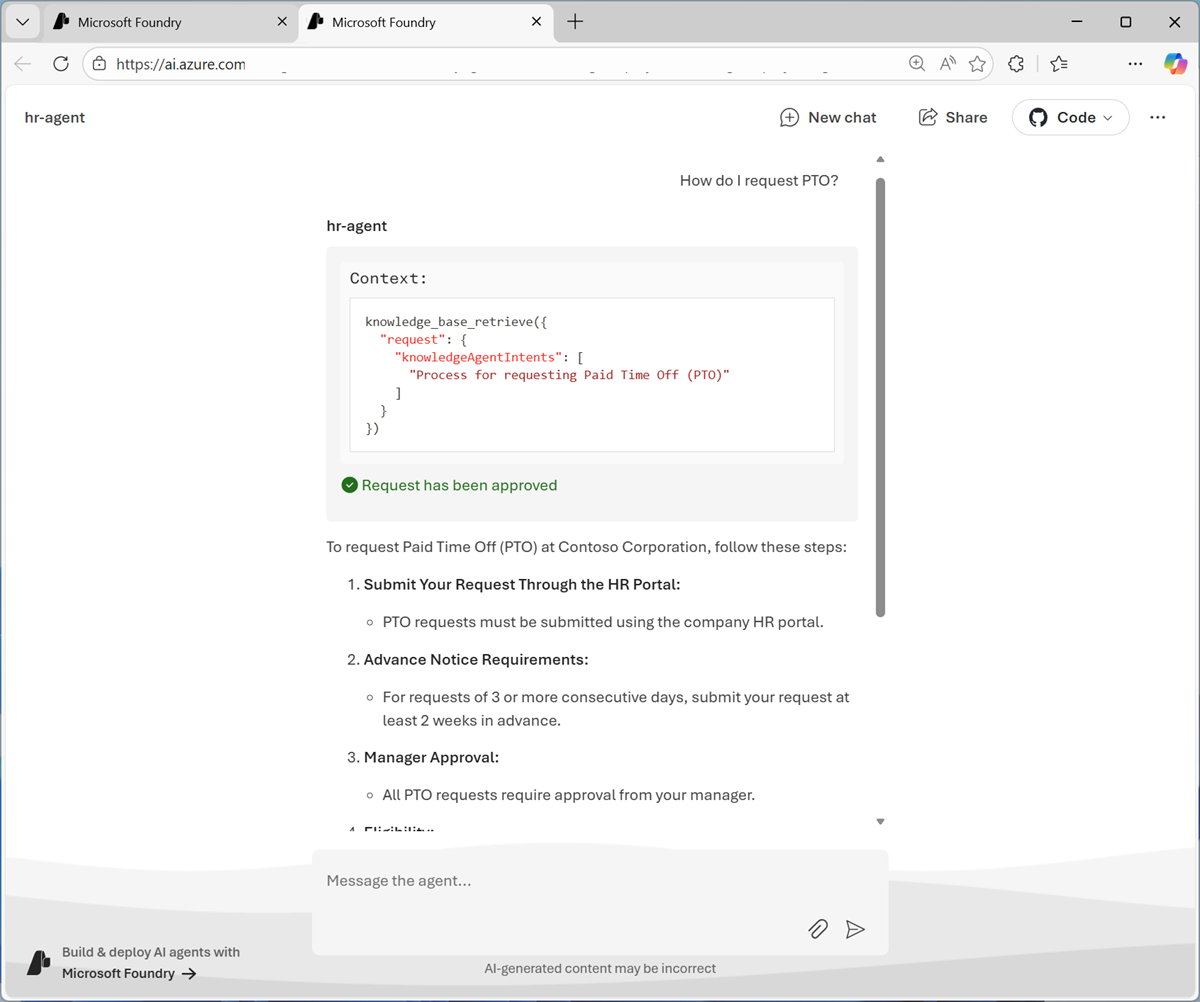Open Copilot from the browser toolbar
Viewport: 1200px width, 1002px height.
[1175, 63]
